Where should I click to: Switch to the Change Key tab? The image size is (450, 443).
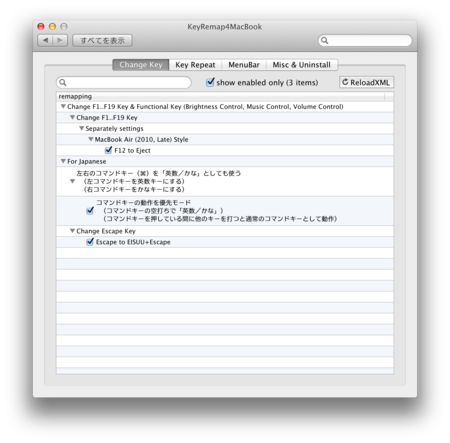(x=141, y=65)
